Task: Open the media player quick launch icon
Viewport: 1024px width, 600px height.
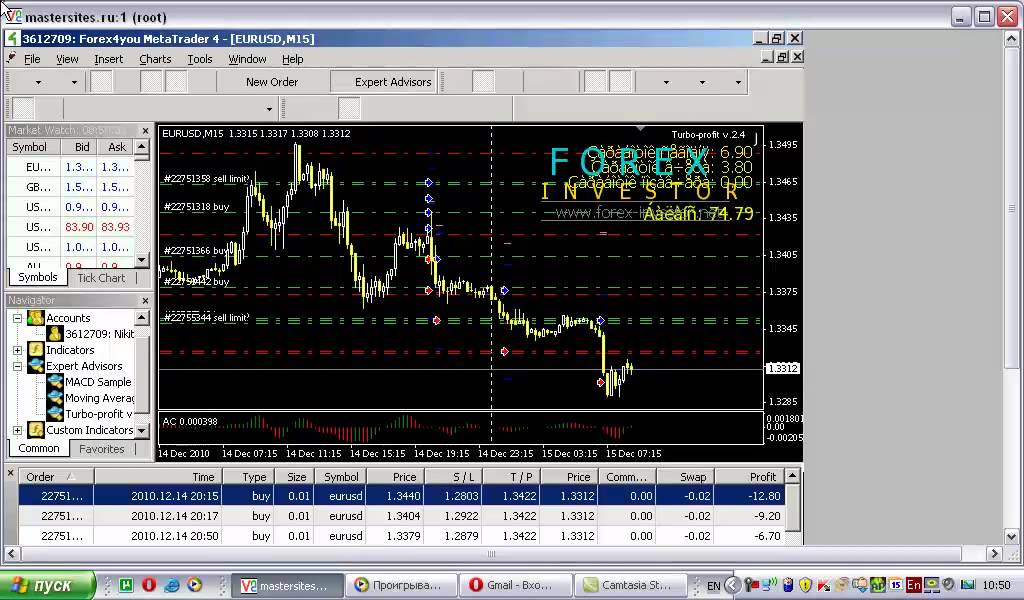Action: pyautogui.click(x=195, y=585)
